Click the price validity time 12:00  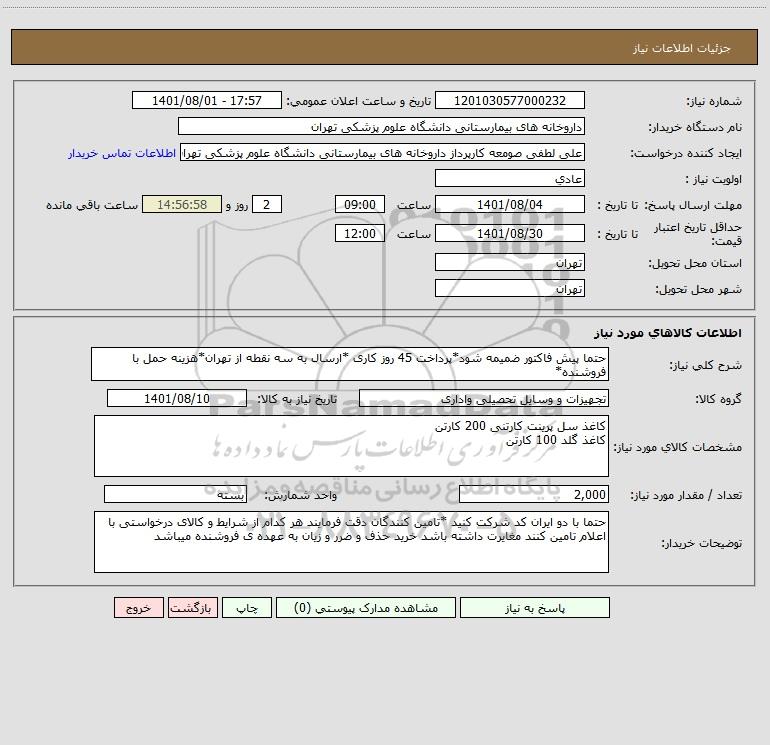pos(359,233)
